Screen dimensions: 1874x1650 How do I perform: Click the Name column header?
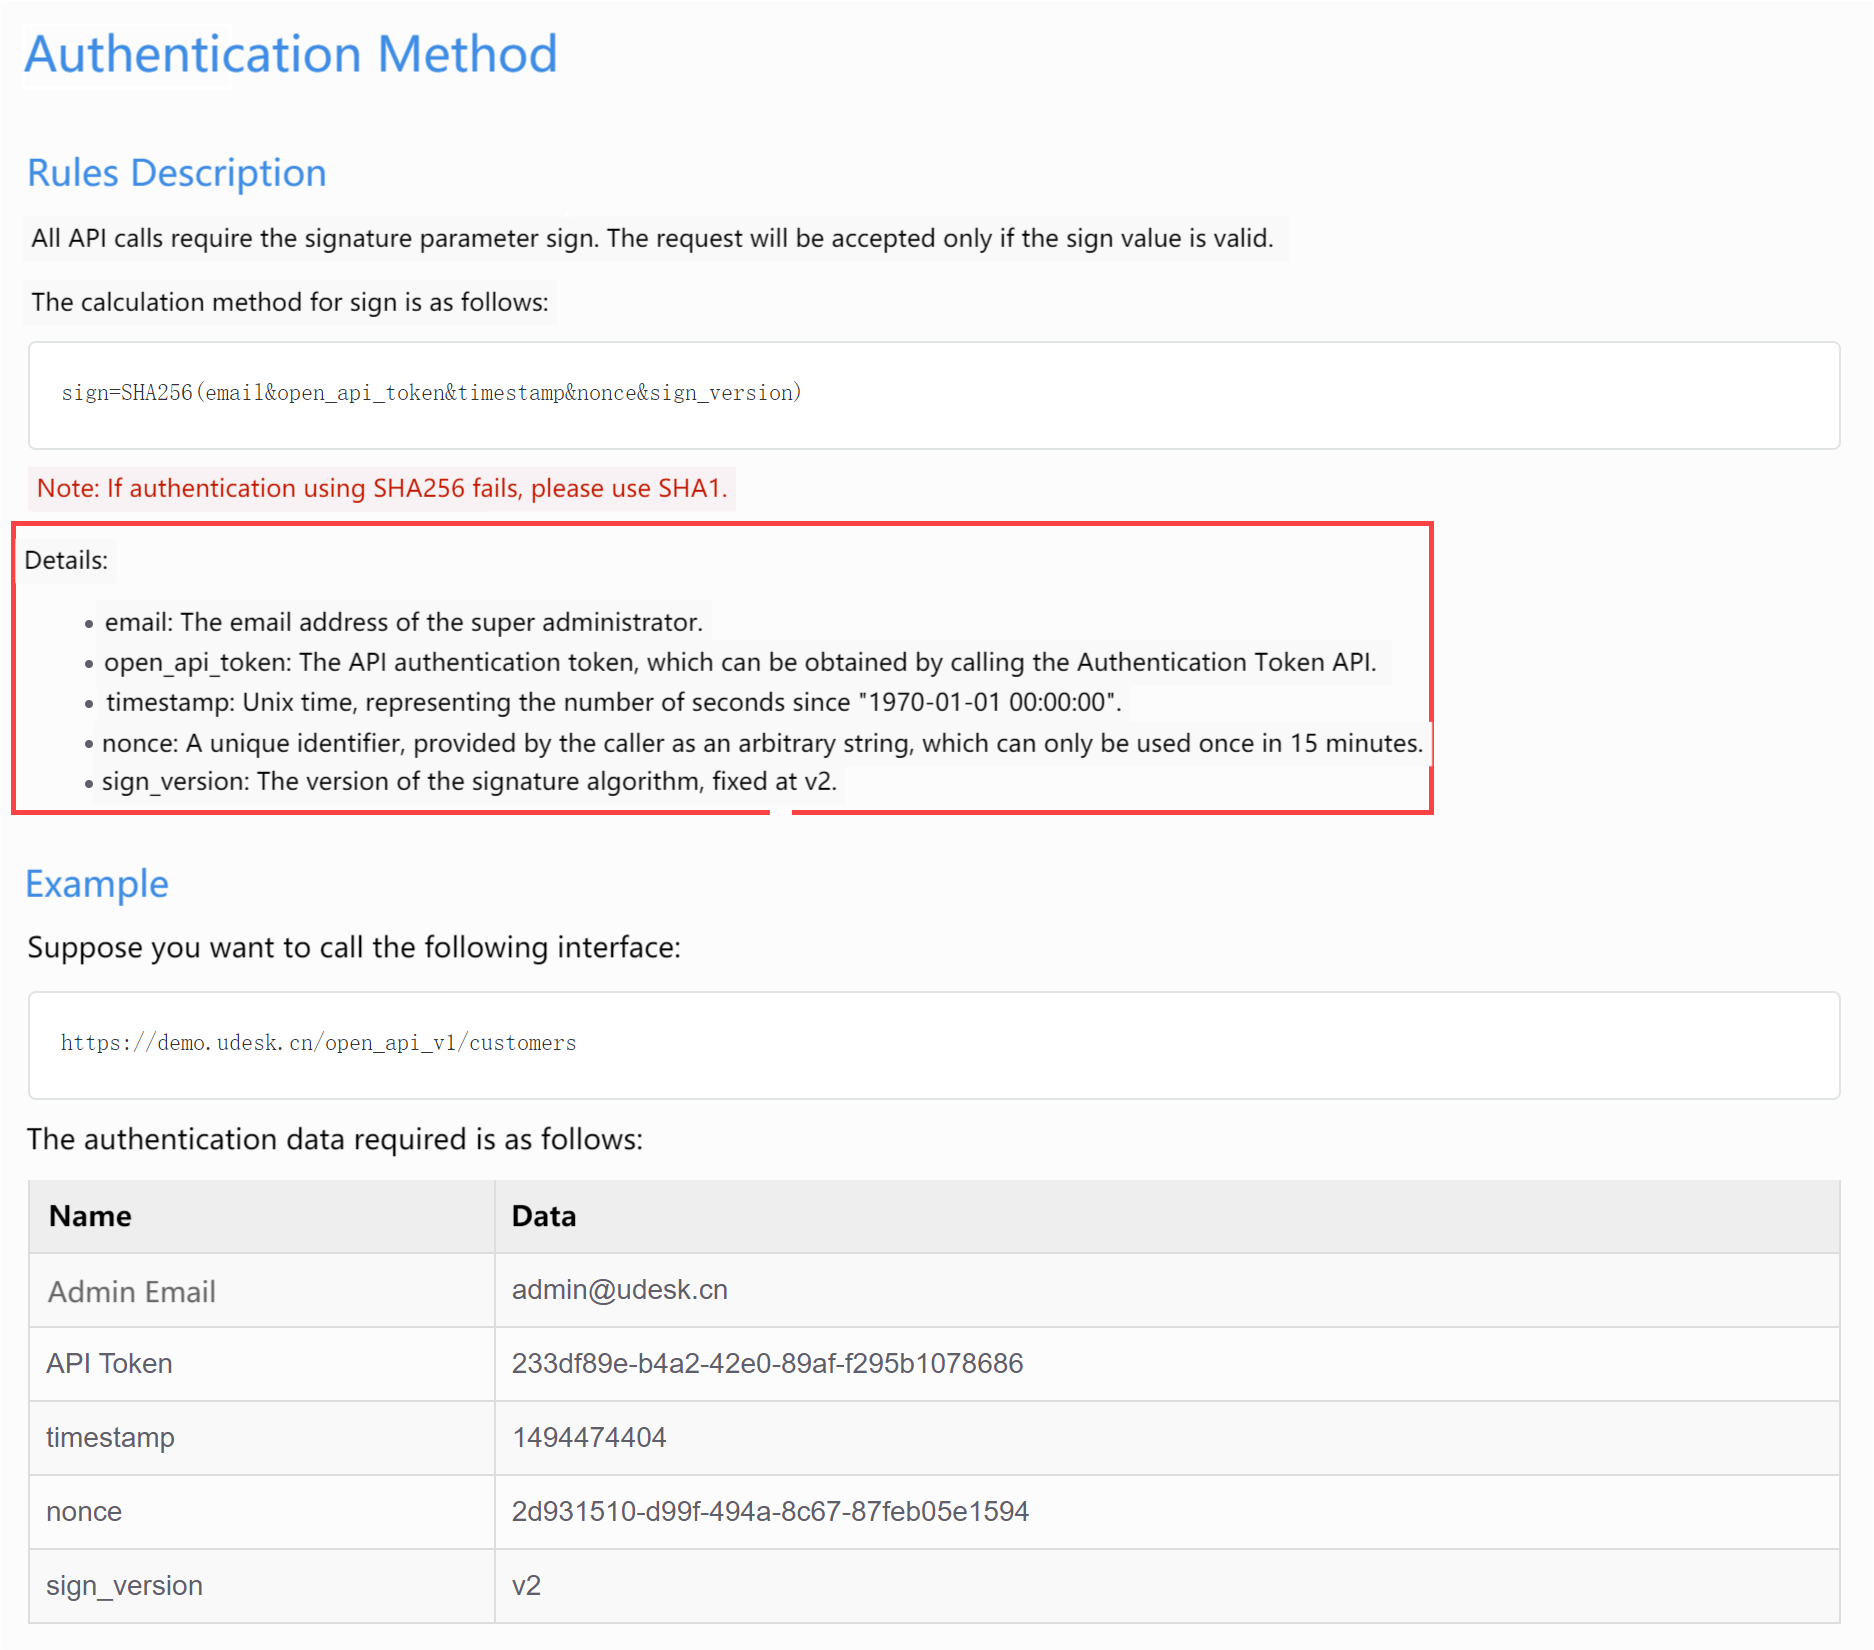pos(90,1216)
